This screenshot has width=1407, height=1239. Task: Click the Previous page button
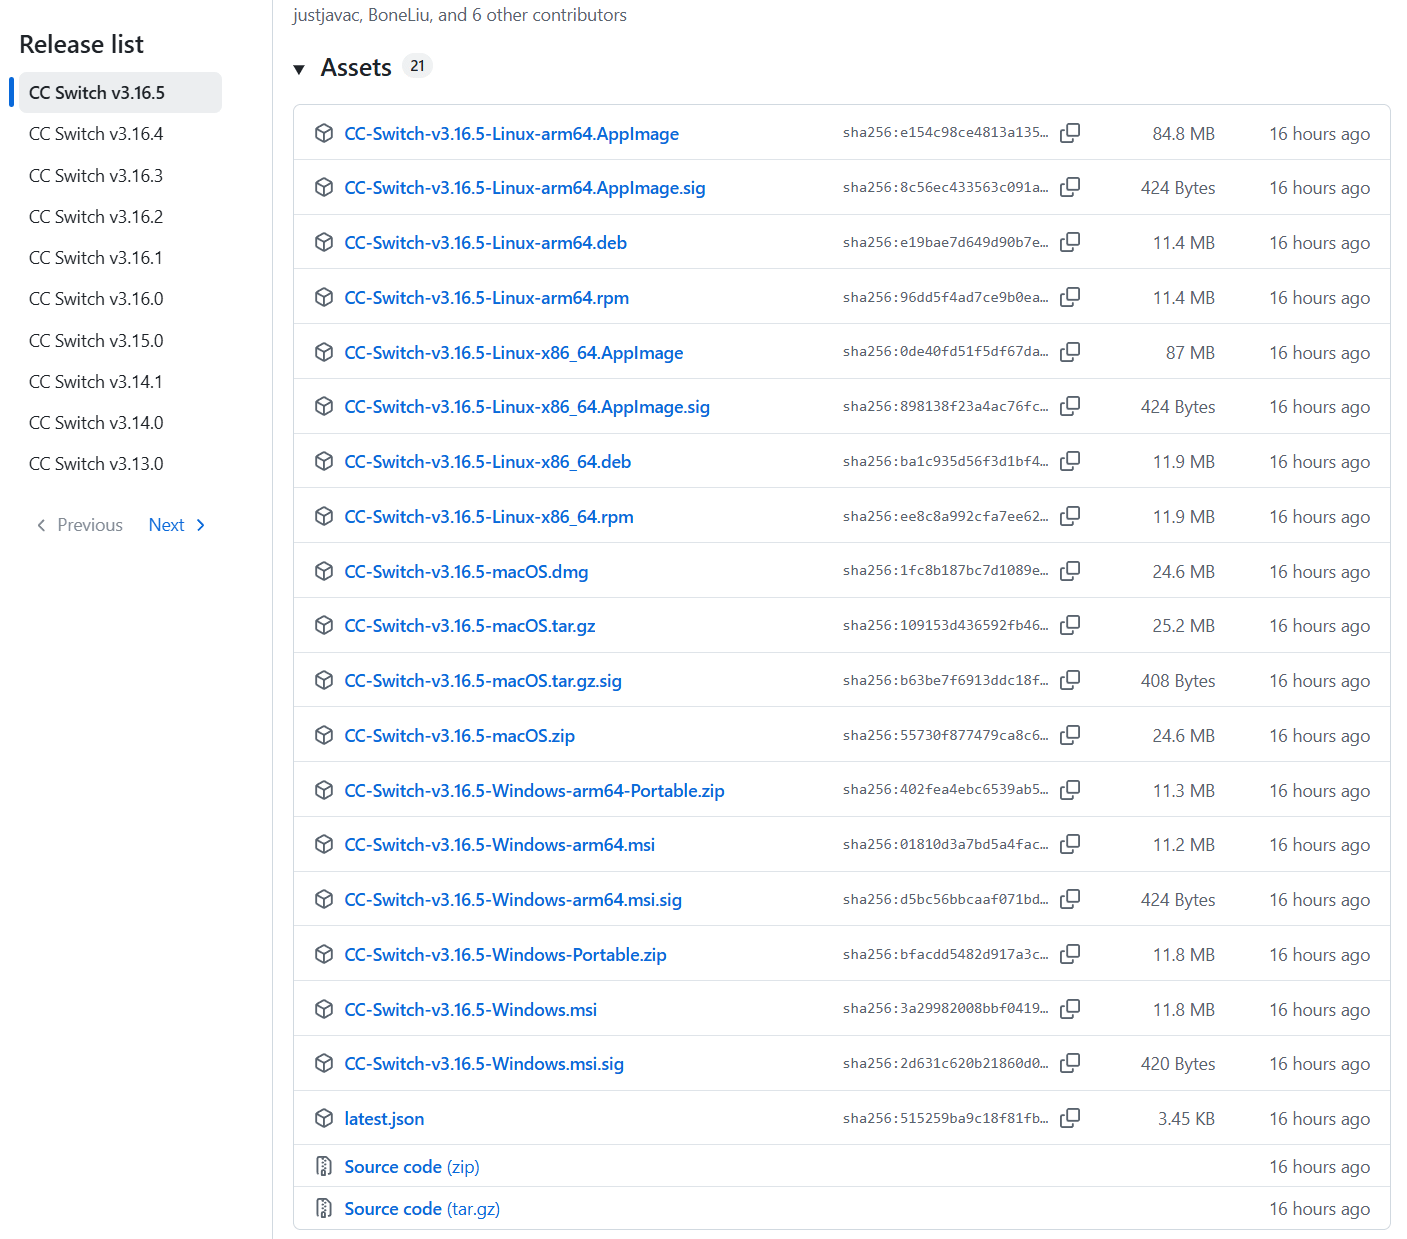(79, 525)
